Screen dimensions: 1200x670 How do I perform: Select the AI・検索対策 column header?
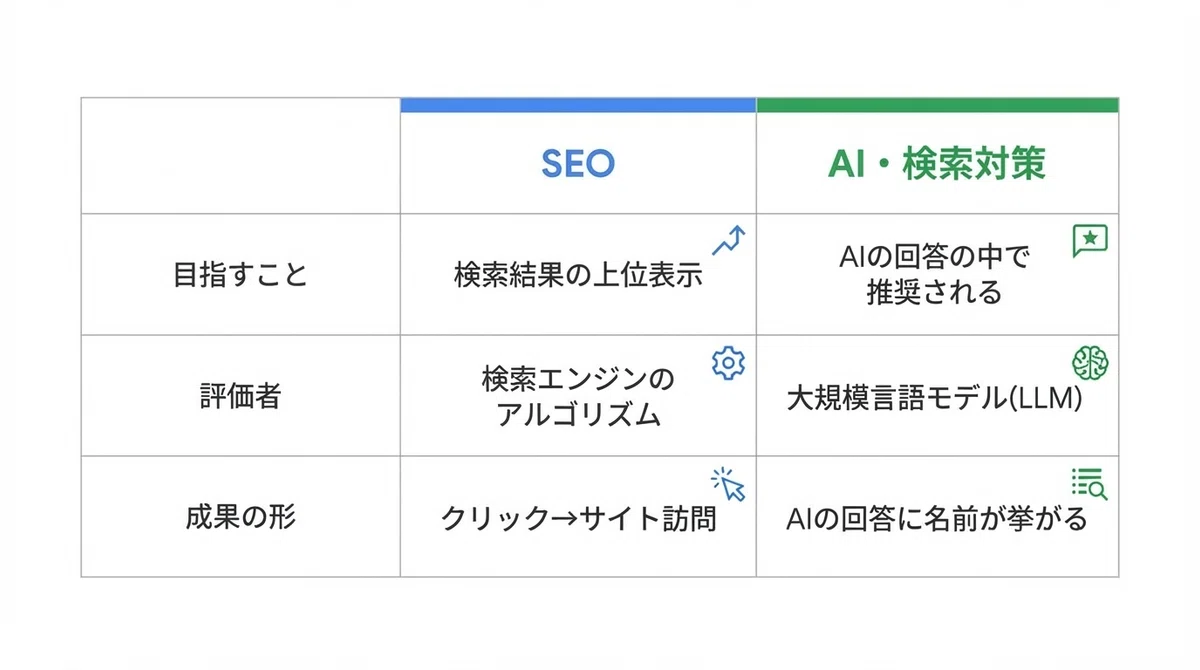click(x=937, y=164)
